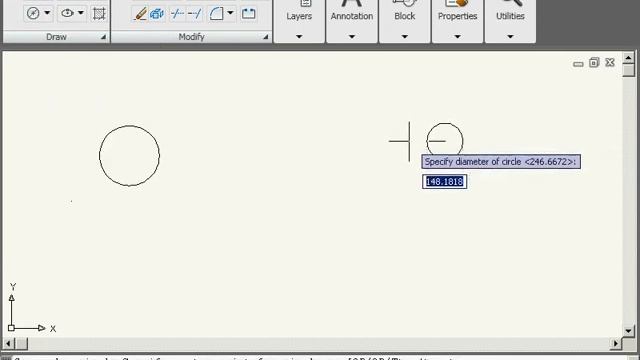Select the Extend tool icon
Viewport: 640px width, 360px height.
click(195, 14)
